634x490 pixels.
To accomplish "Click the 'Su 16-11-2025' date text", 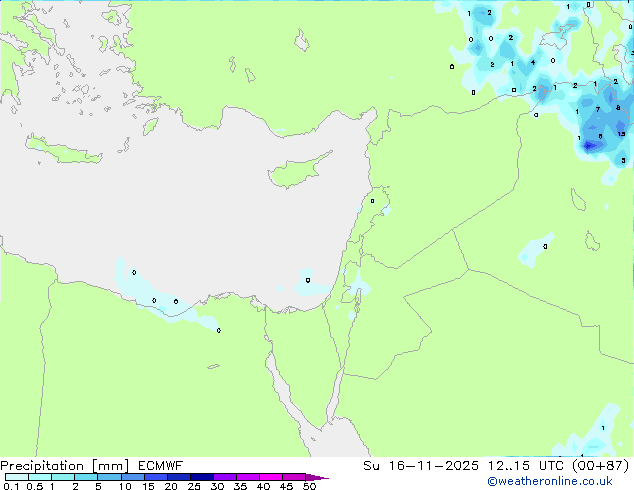I will coord(421,466).
